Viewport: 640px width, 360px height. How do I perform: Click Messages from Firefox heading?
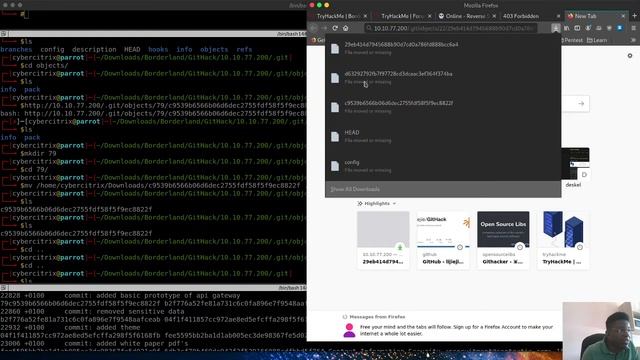(x=377, y=317)
